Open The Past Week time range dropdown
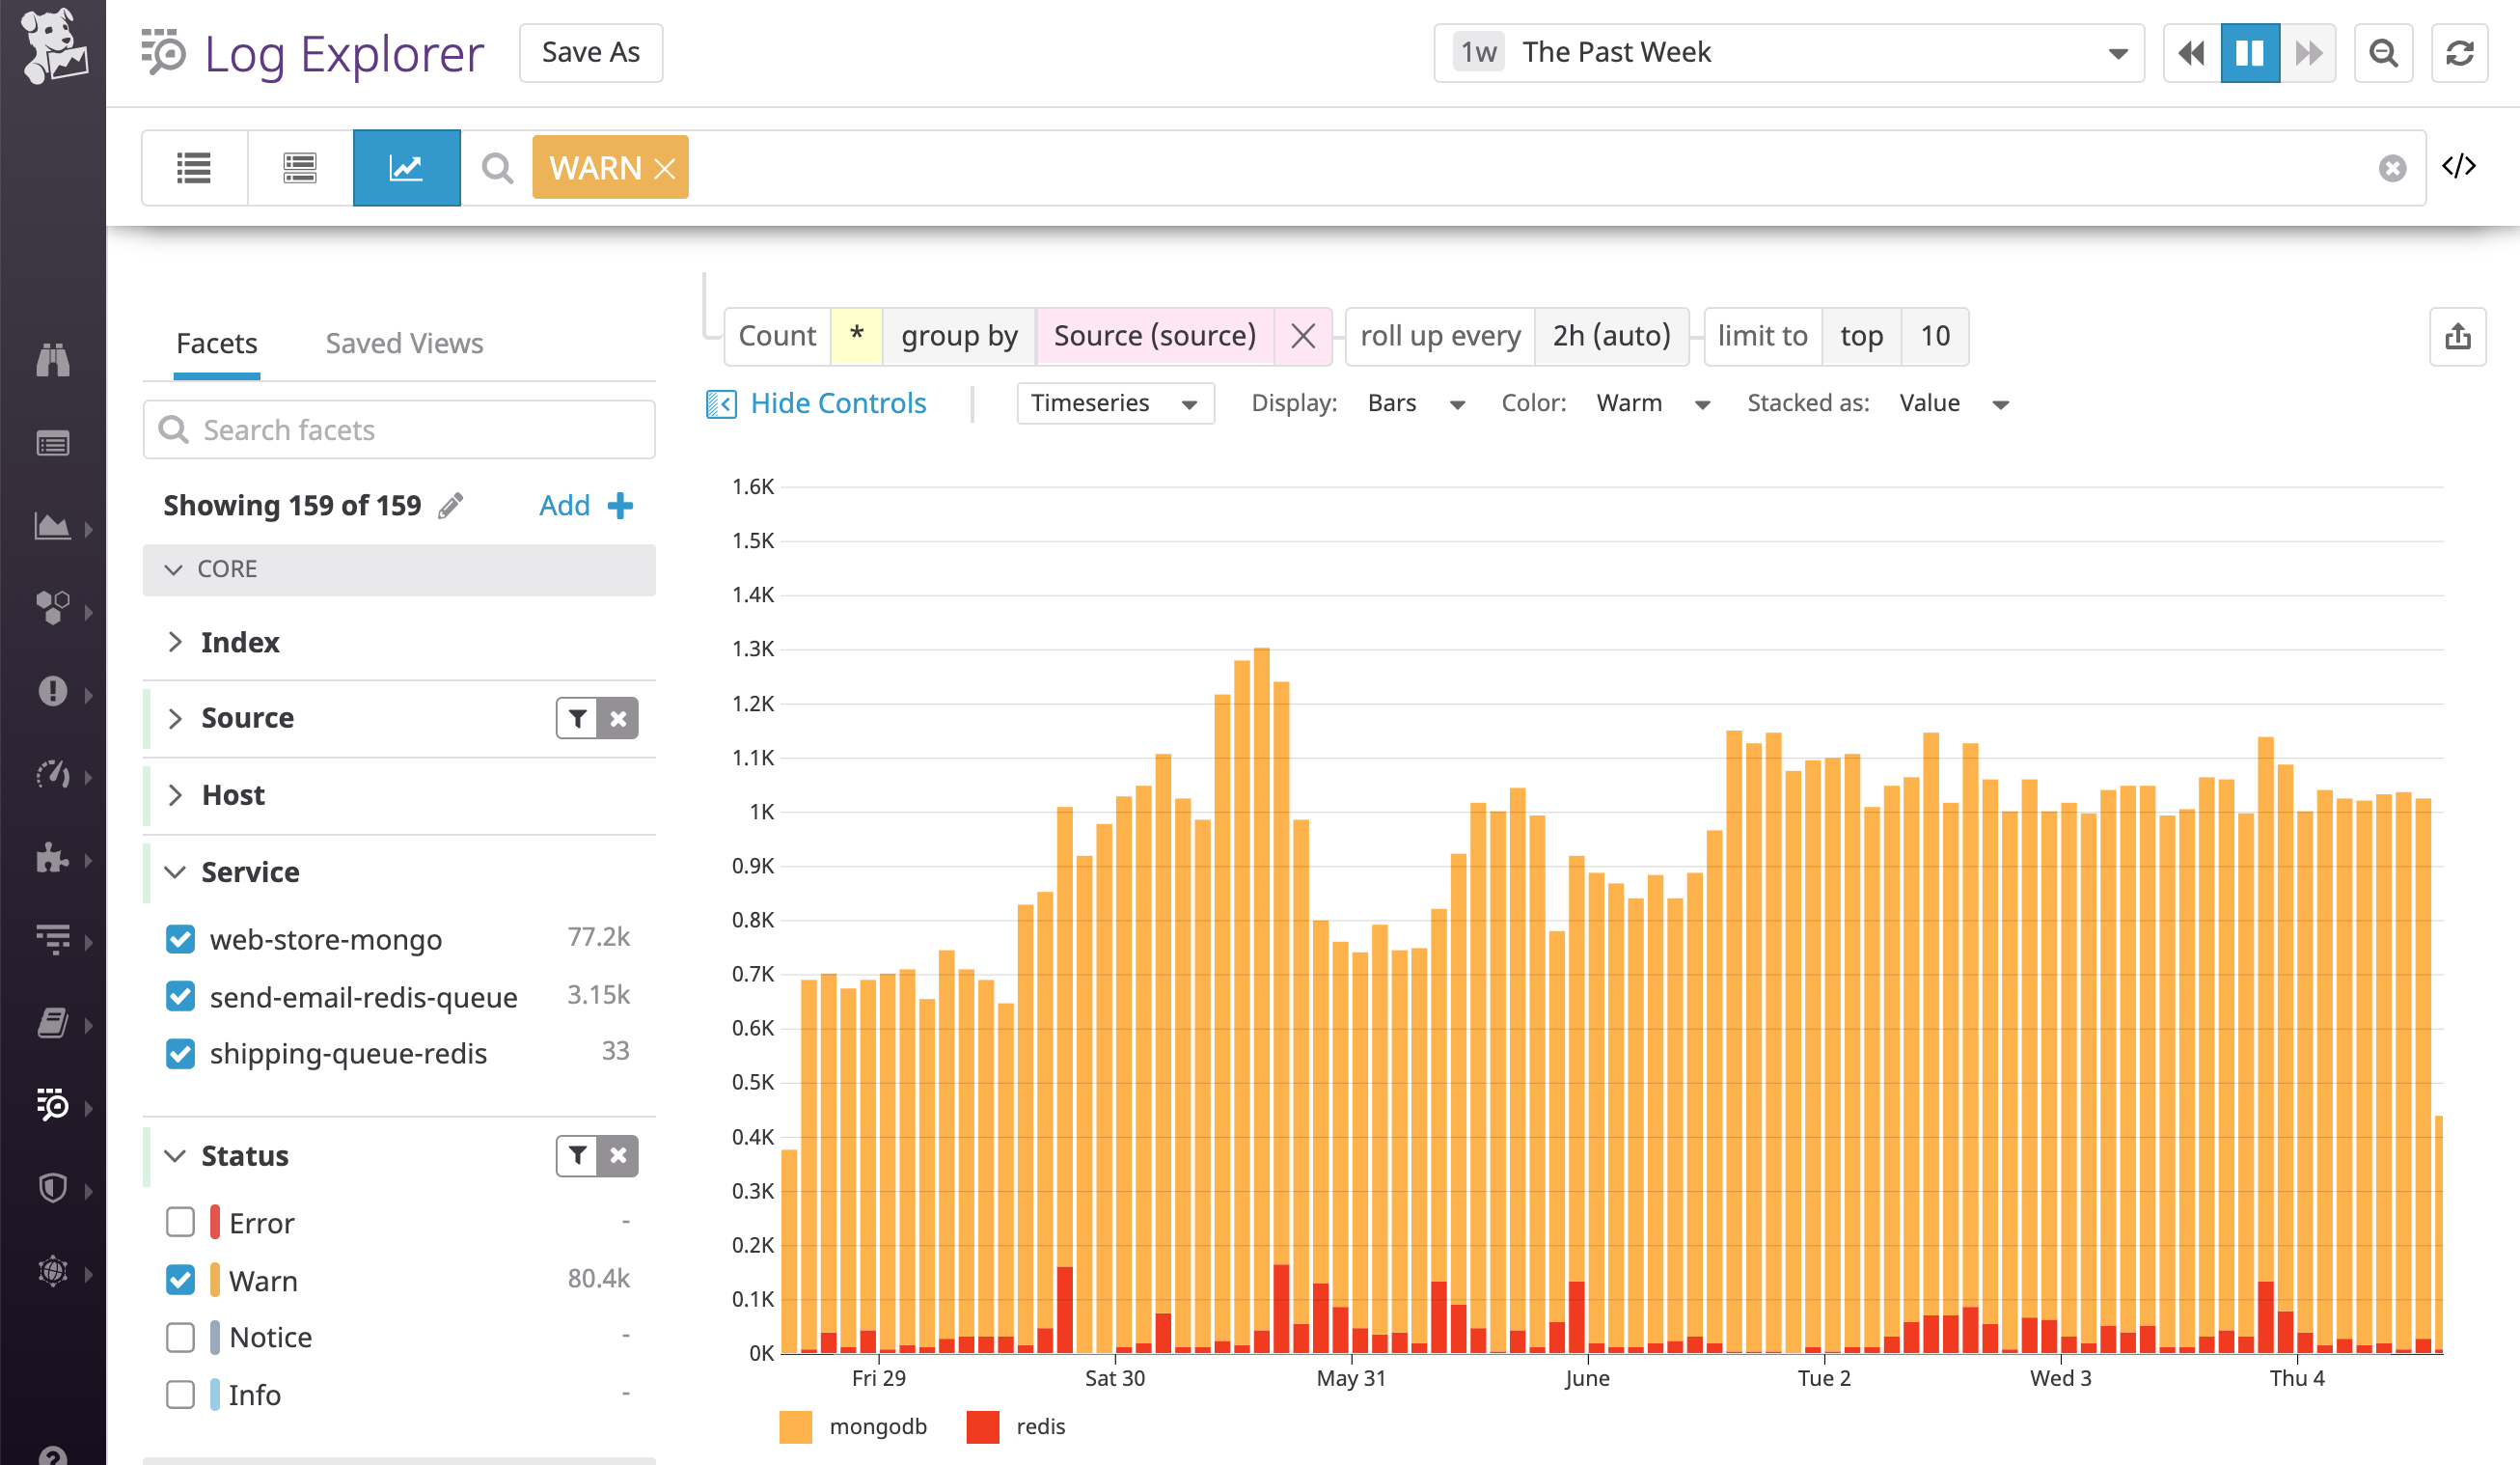The image size is (2520, 1465). pyautogui.click(x=1789, y=52)
